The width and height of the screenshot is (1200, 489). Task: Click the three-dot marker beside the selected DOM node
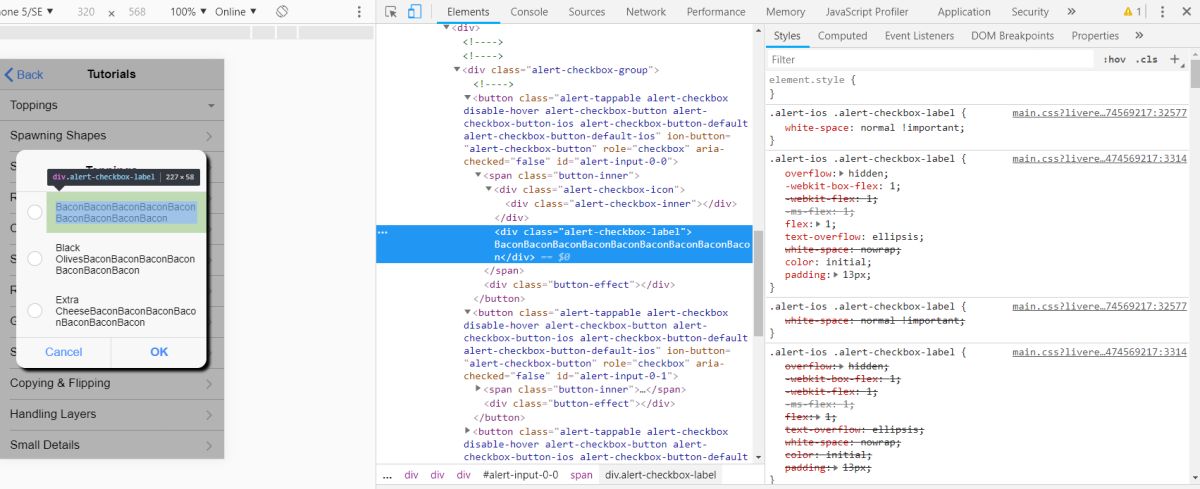[x=382, y=232]
